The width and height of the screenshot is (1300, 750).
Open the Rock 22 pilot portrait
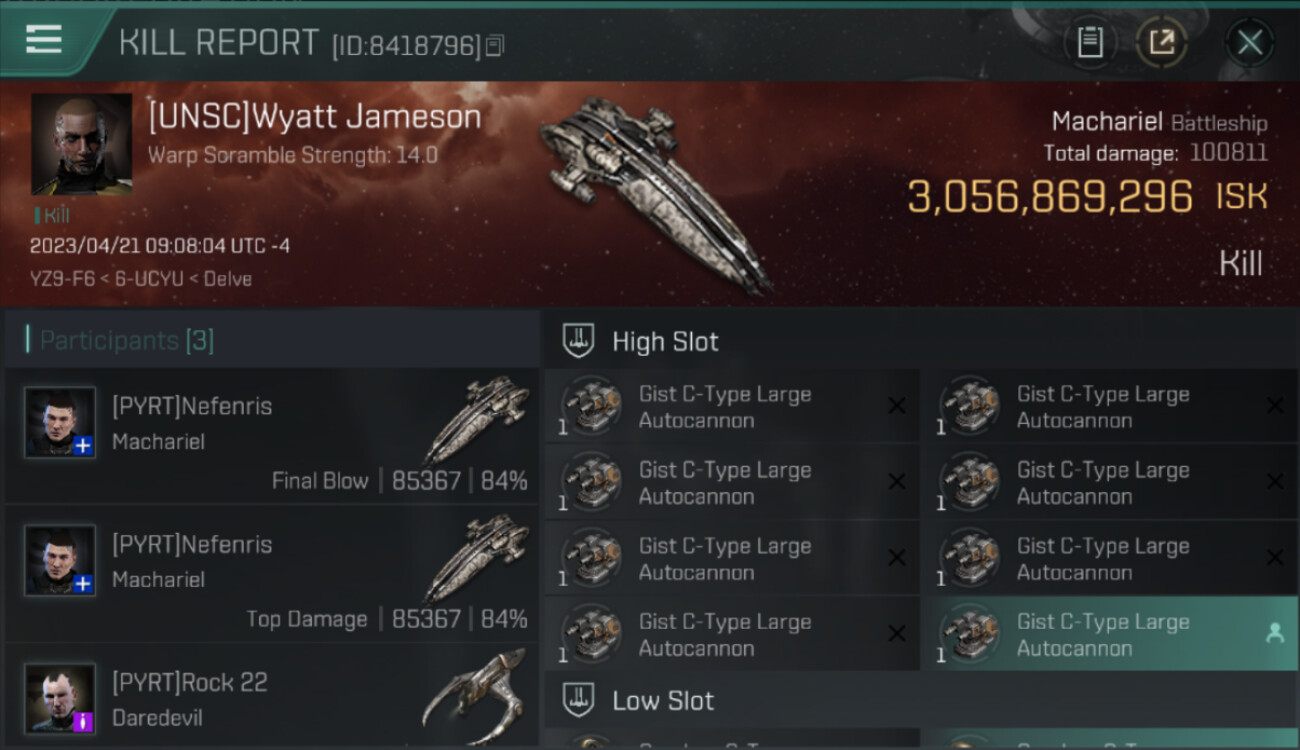(x=60, y=699)
